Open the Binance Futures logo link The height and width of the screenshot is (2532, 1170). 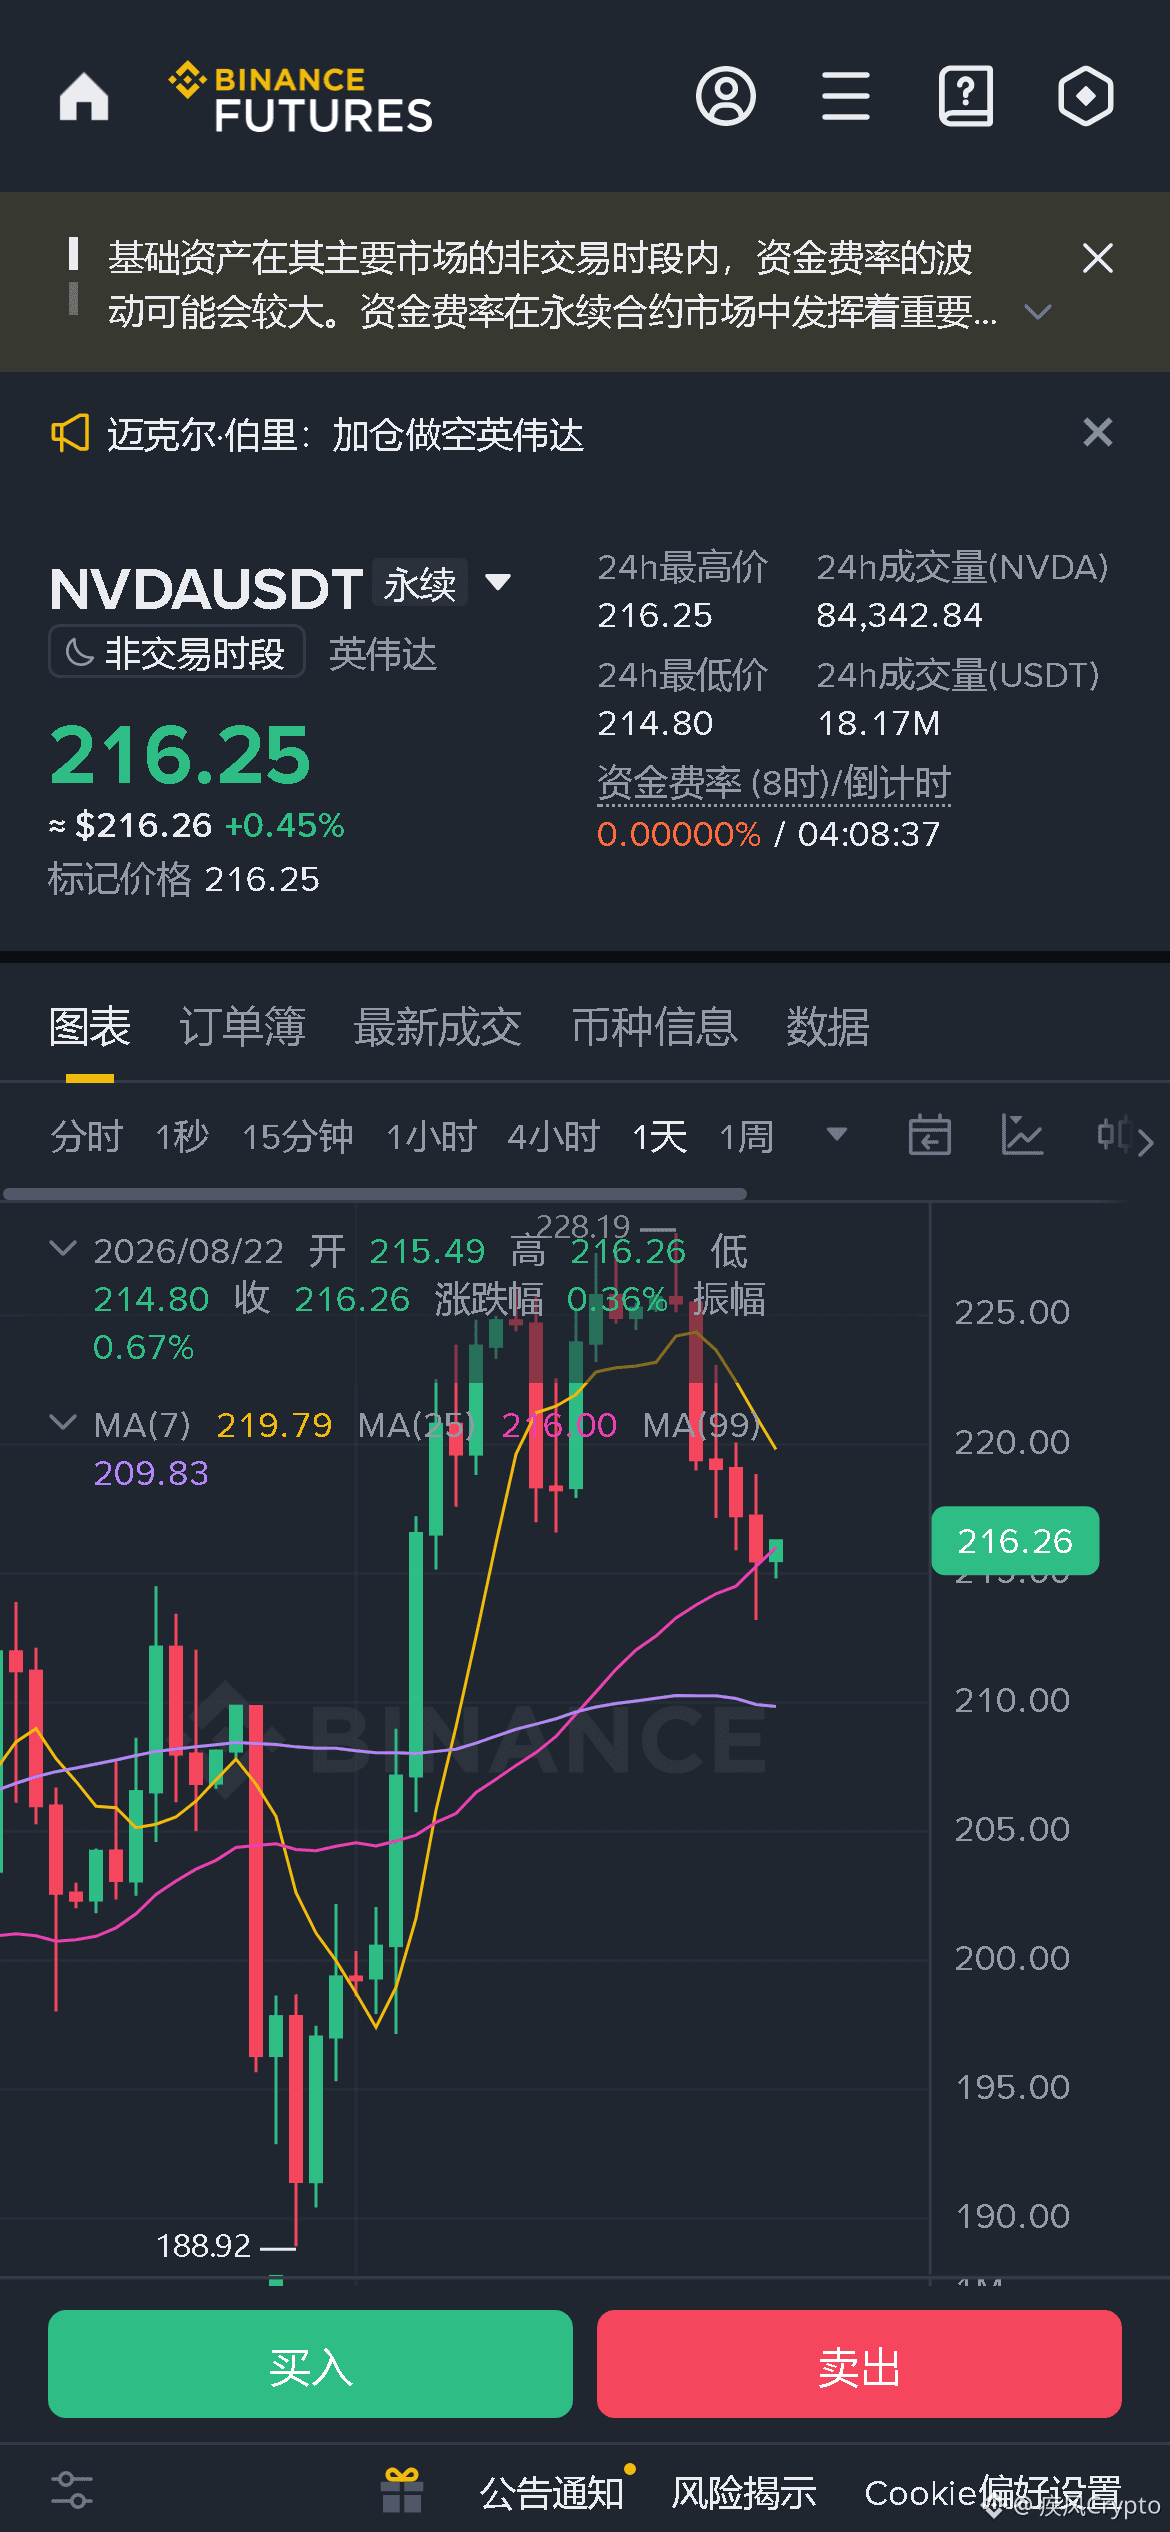[300, 98]
